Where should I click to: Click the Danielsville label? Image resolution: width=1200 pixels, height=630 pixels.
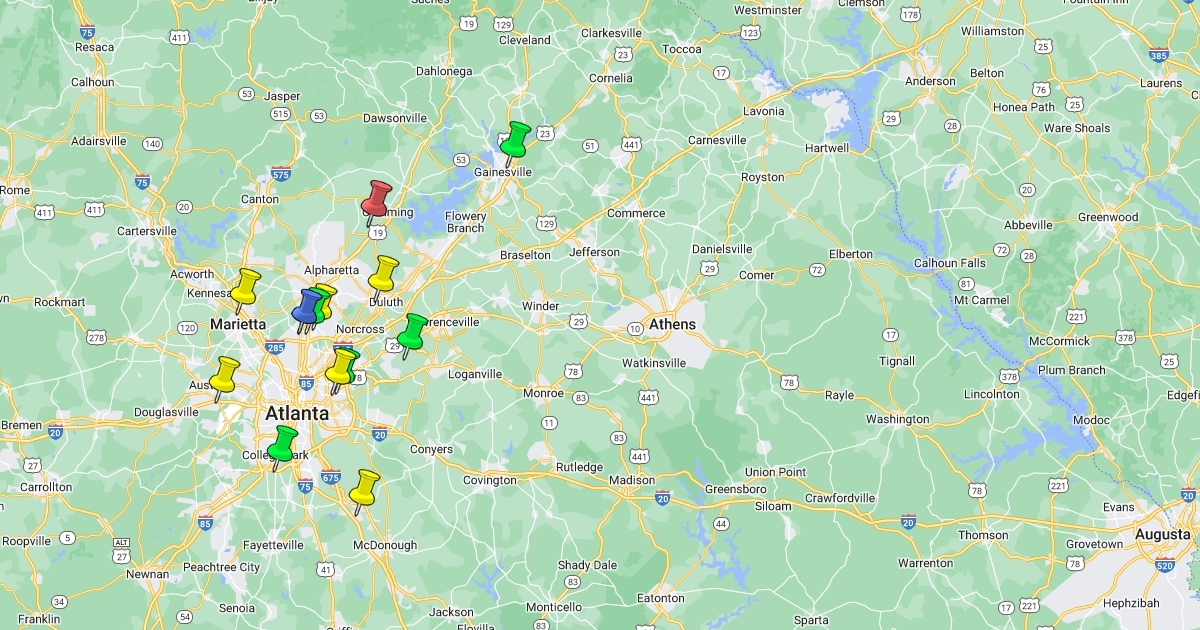click(x=722, y=248)
